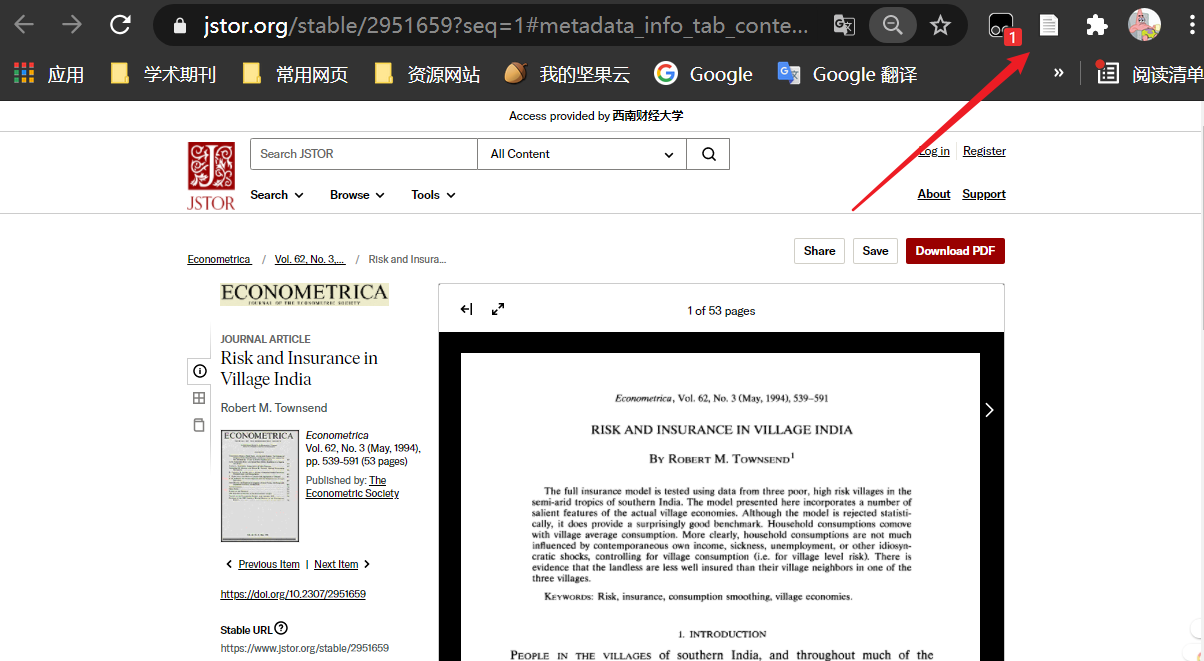1204x661 pixels.
Task: Expand the Browse menu
Action: point(357,195)
